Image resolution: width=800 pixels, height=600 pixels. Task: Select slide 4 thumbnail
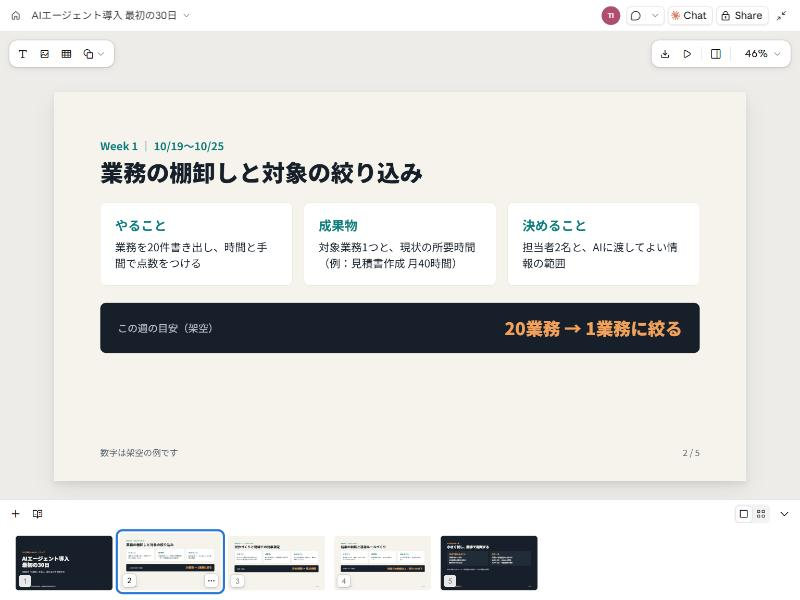pyautogui.click(x=383, y=563)
